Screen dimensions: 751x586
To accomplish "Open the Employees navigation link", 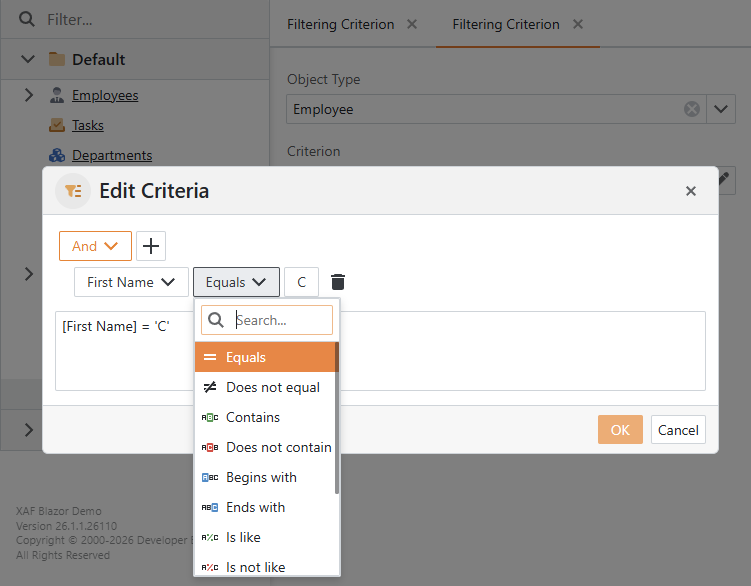I will (x=105, y=95).
